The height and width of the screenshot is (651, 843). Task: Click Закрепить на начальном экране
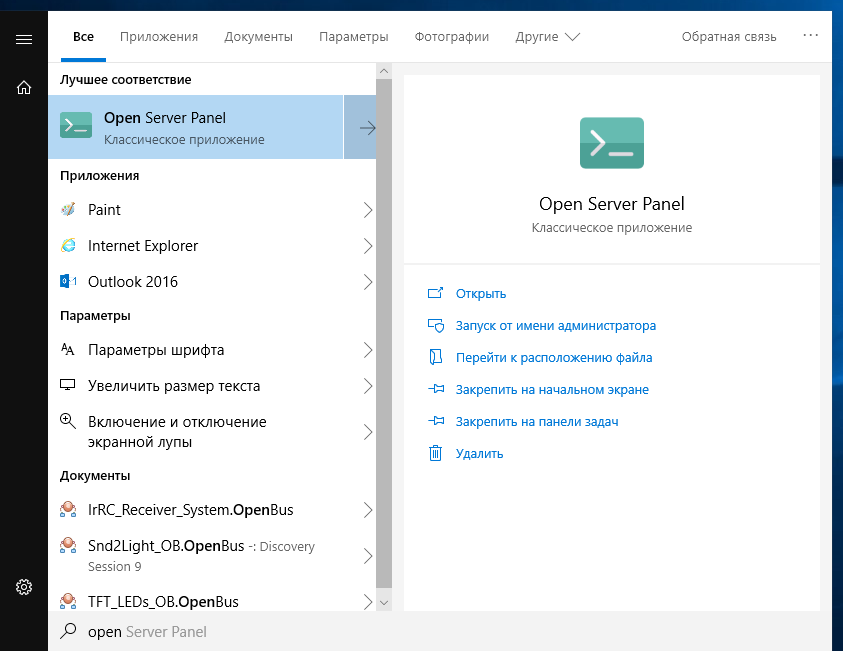(x=552, y=389)
